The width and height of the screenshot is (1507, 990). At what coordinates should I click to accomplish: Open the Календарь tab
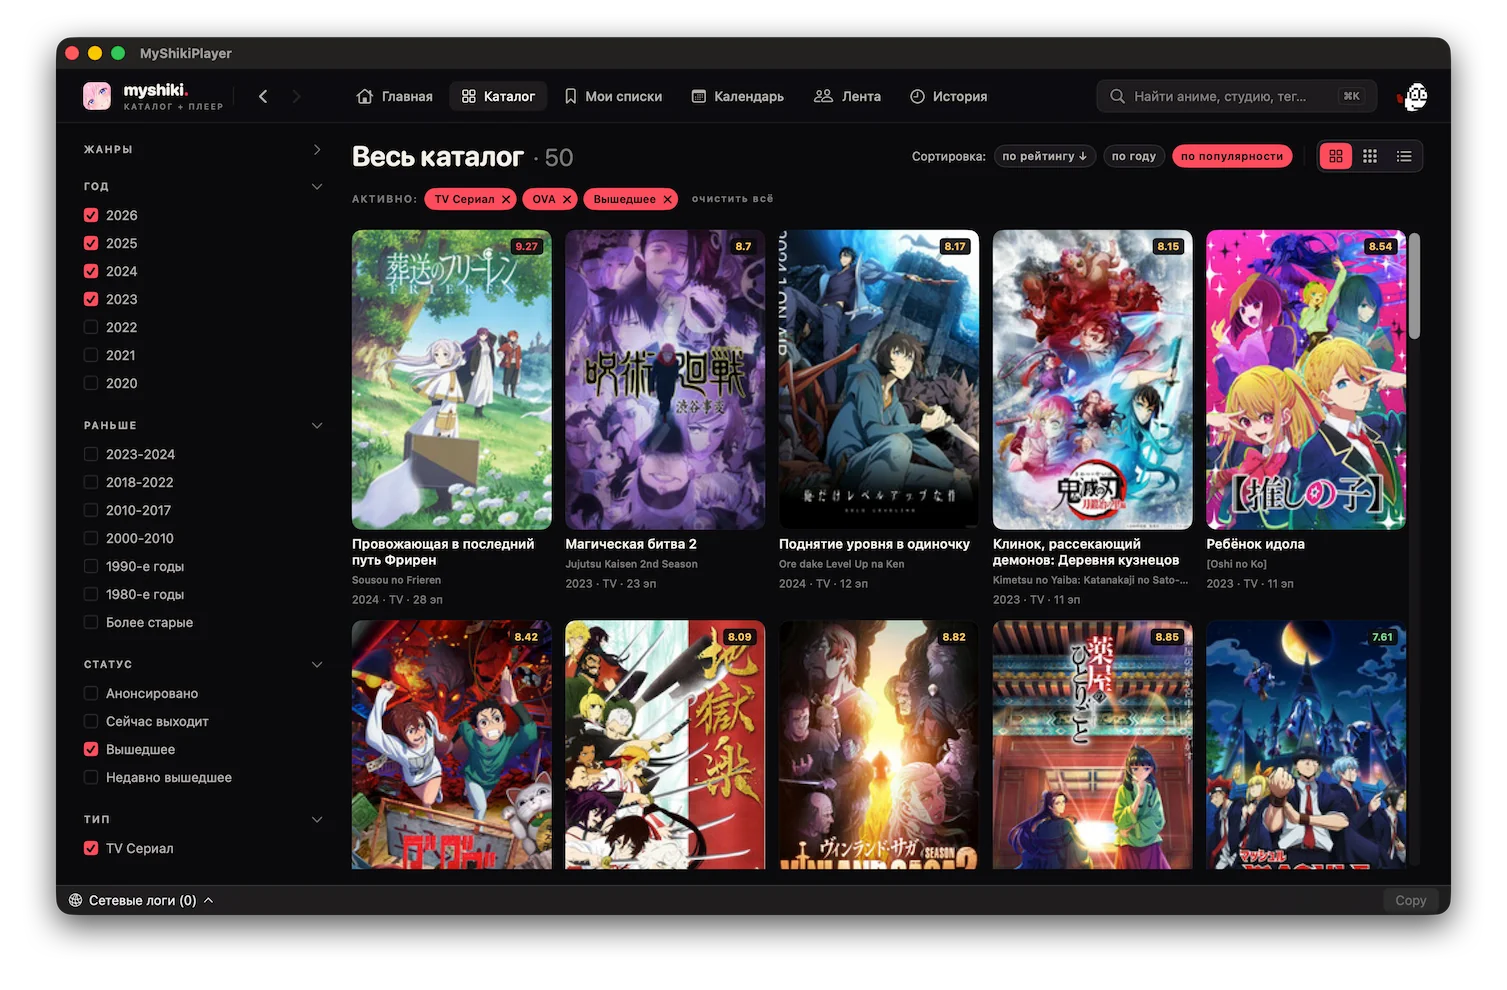click(738, 96)
